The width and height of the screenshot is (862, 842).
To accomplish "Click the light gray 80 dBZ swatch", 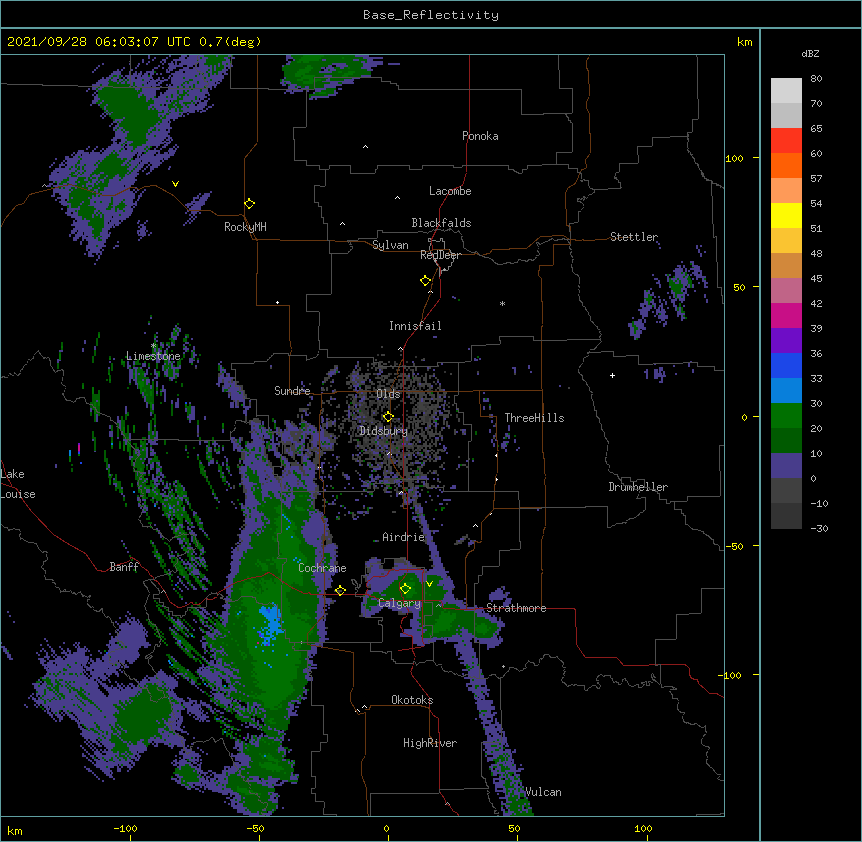I will point(786,91).
